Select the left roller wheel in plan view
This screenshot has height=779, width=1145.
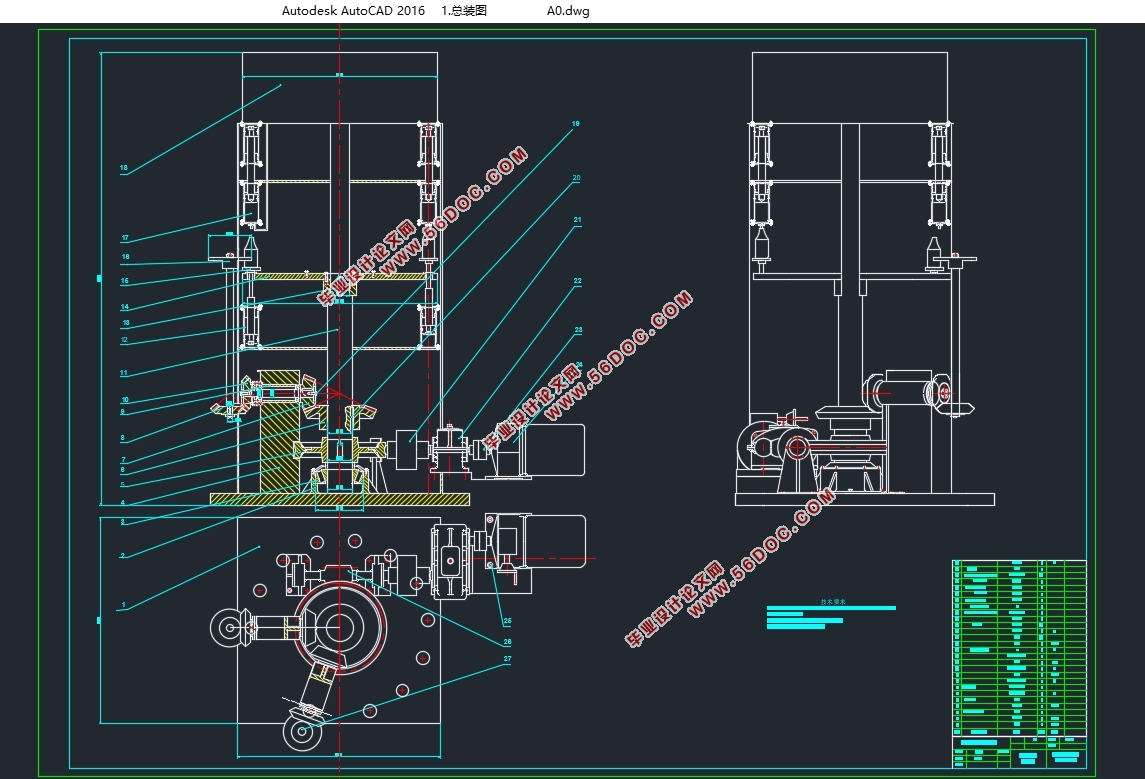(230, 628)
